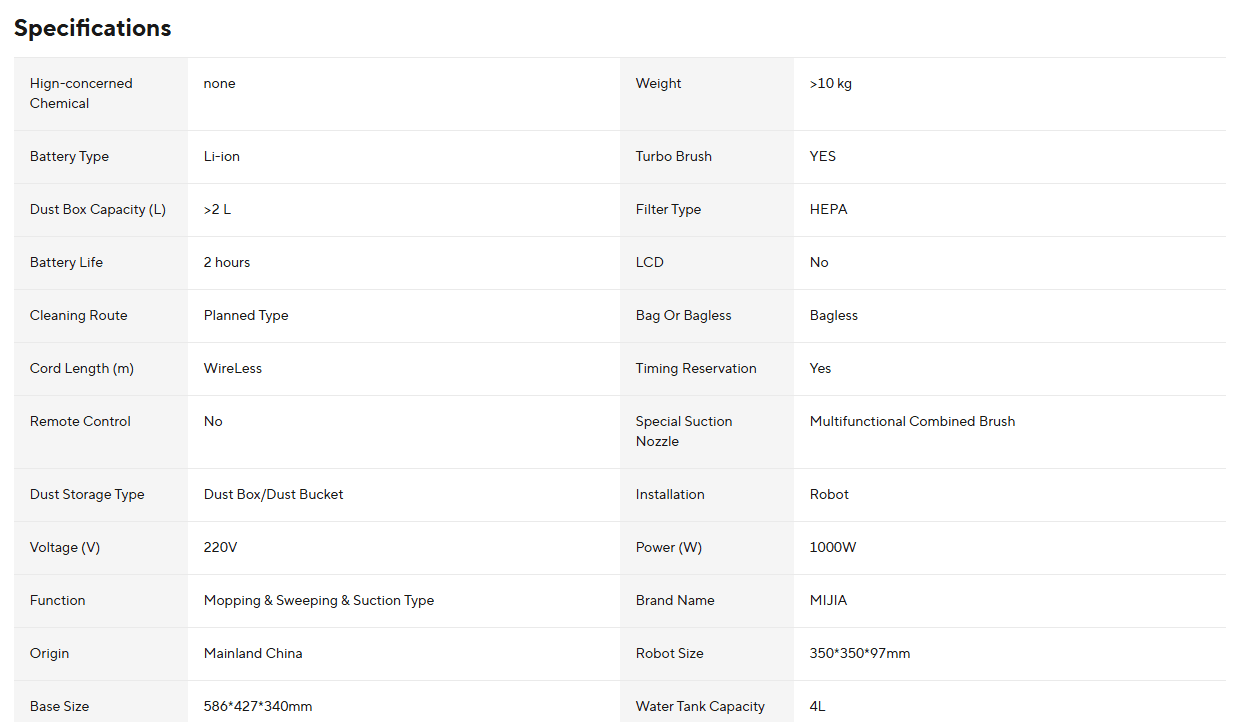Select the Battery Type label cell

click(101, 157)
